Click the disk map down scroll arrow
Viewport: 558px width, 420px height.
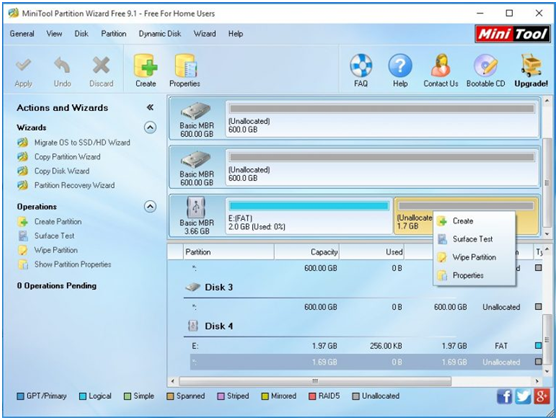[547, 234]
